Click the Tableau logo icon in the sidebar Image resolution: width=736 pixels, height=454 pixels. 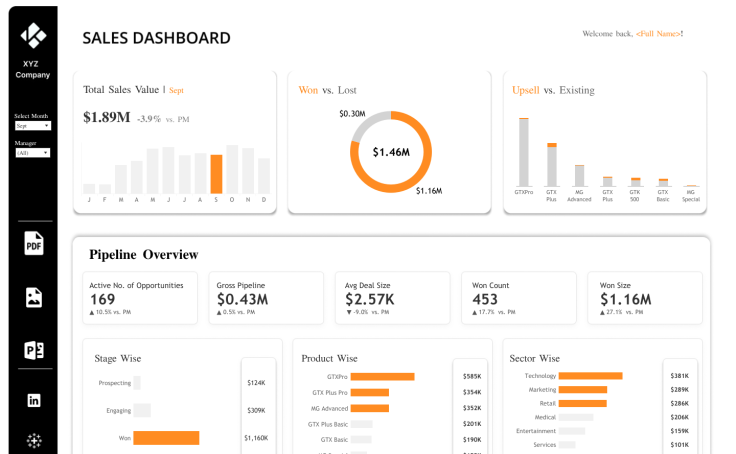[34, 440]
